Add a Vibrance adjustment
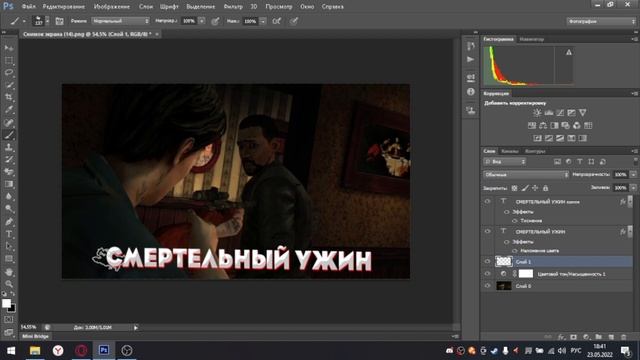The image size is (640, 360). click(582, 113)
